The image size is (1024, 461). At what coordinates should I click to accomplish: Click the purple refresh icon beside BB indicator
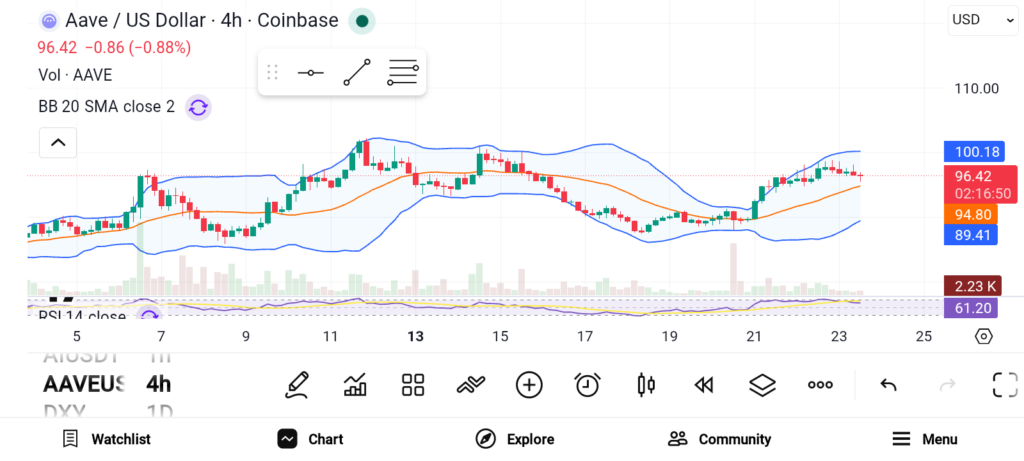coord(198,107)
